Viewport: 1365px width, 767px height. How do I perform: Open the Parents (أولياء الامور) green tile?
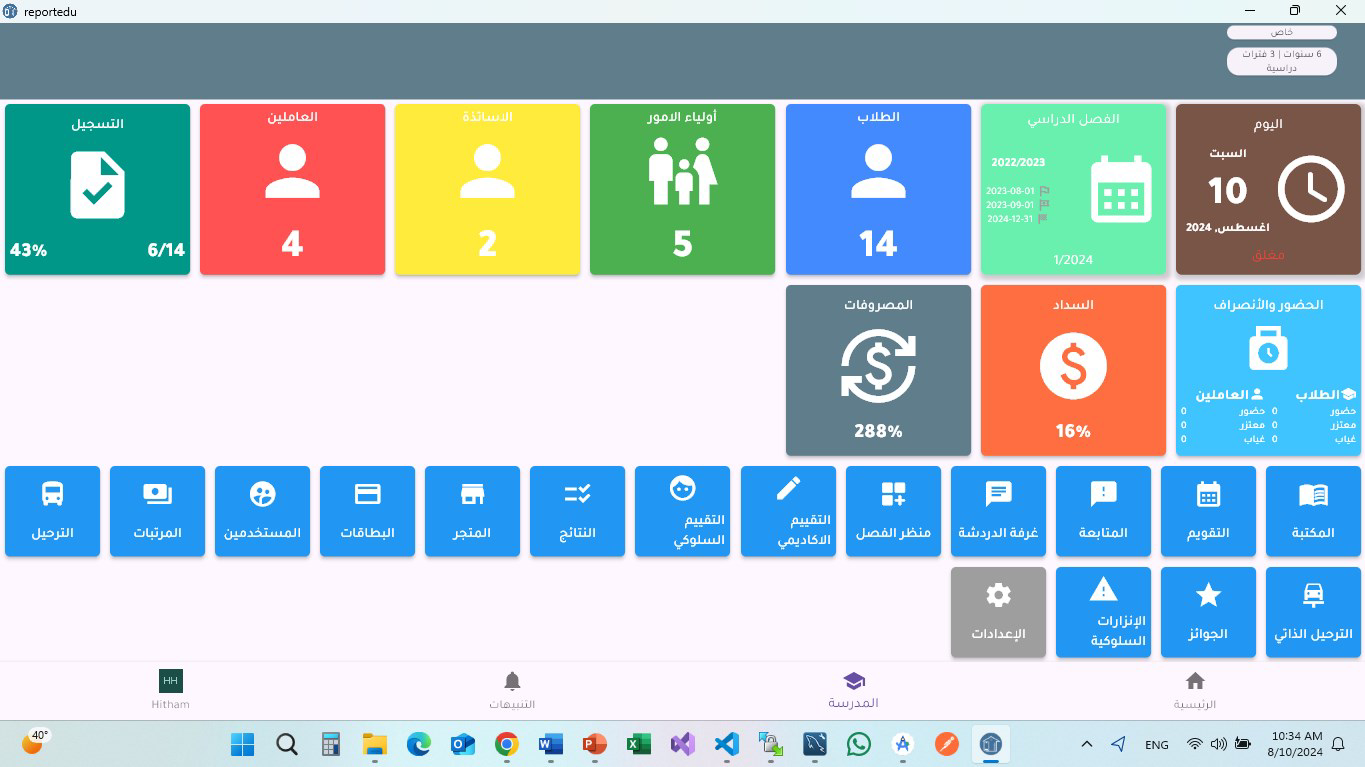[x=682, y=189]
